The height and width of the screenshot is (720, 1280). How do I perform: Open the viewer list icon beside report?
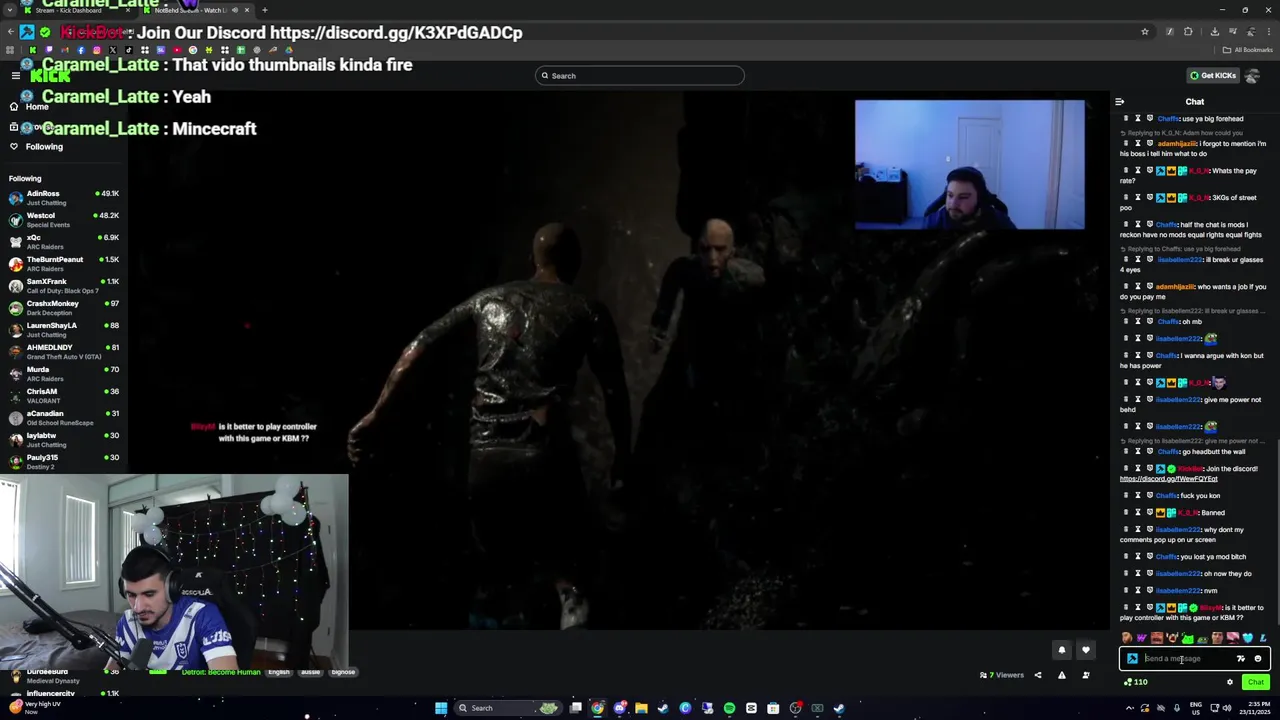coord(1086,675)
